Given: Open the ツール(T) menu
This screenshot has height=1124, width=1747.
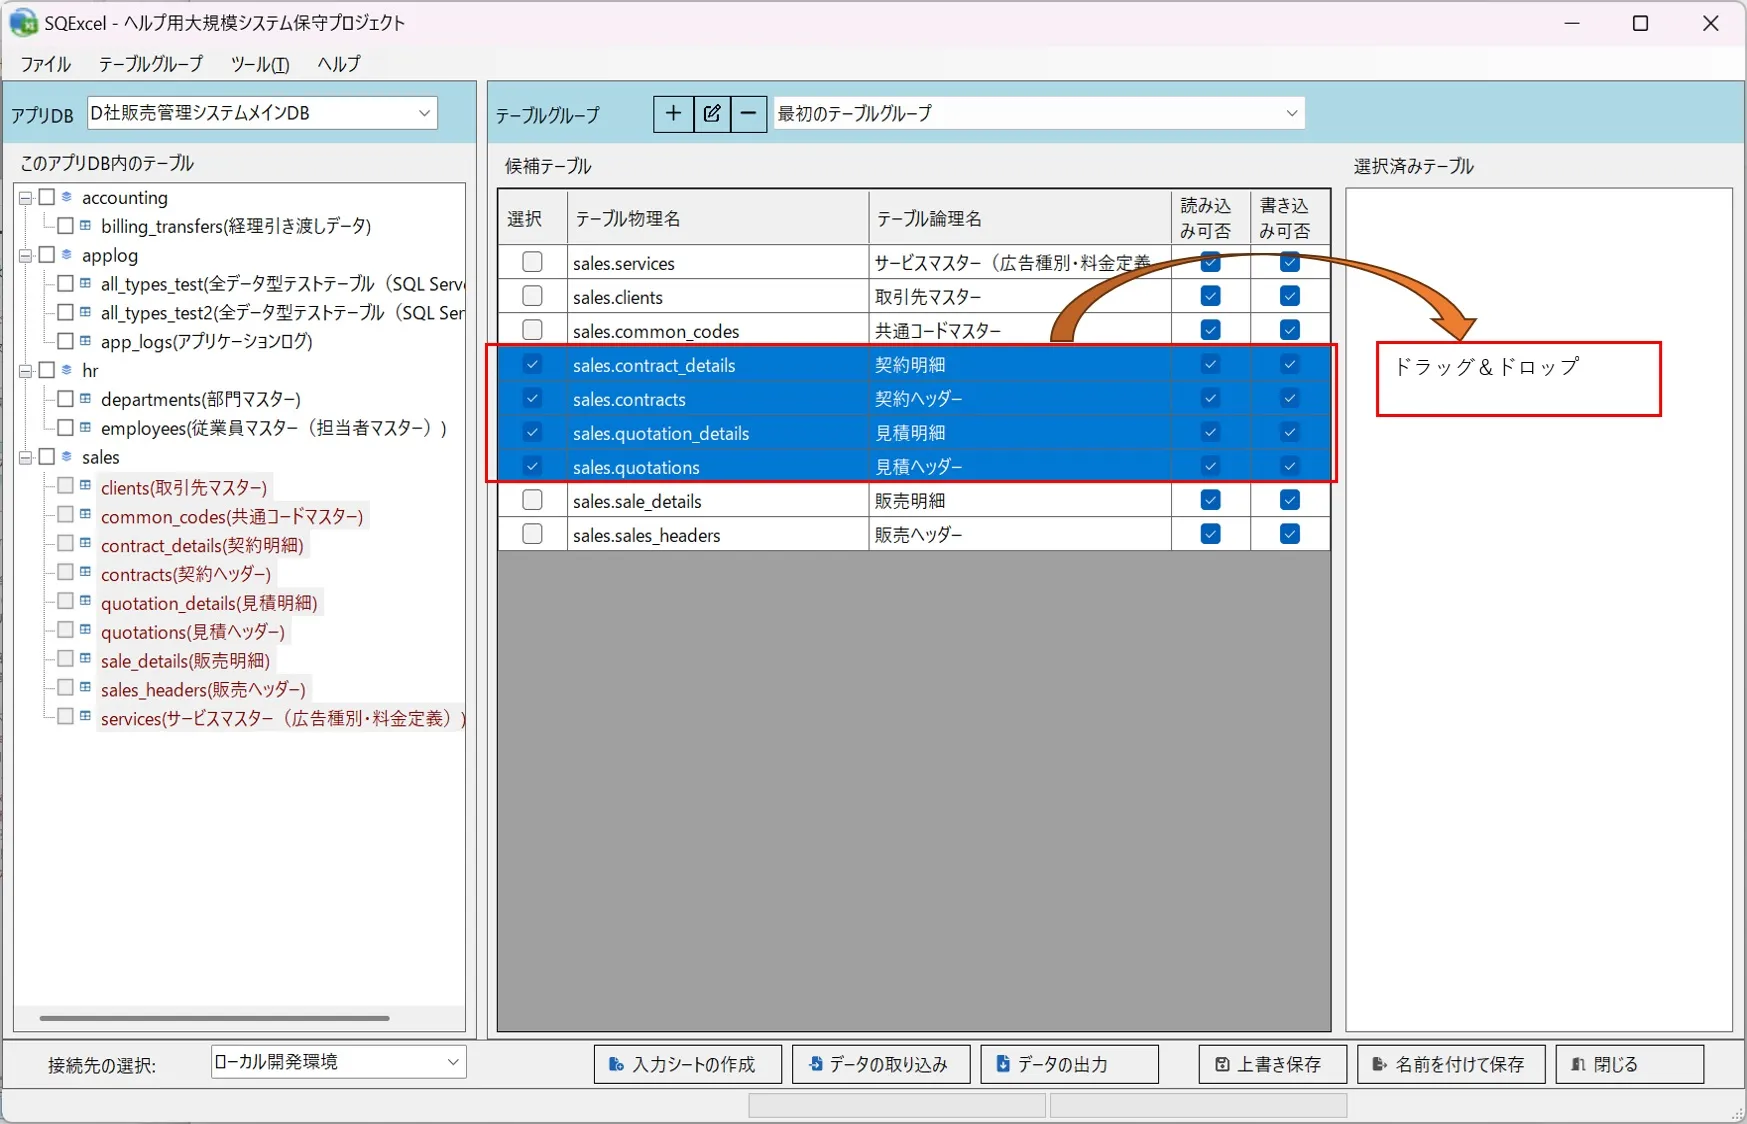Looking at the screenshot, I should pyautogui.click(x=260, y=64).
